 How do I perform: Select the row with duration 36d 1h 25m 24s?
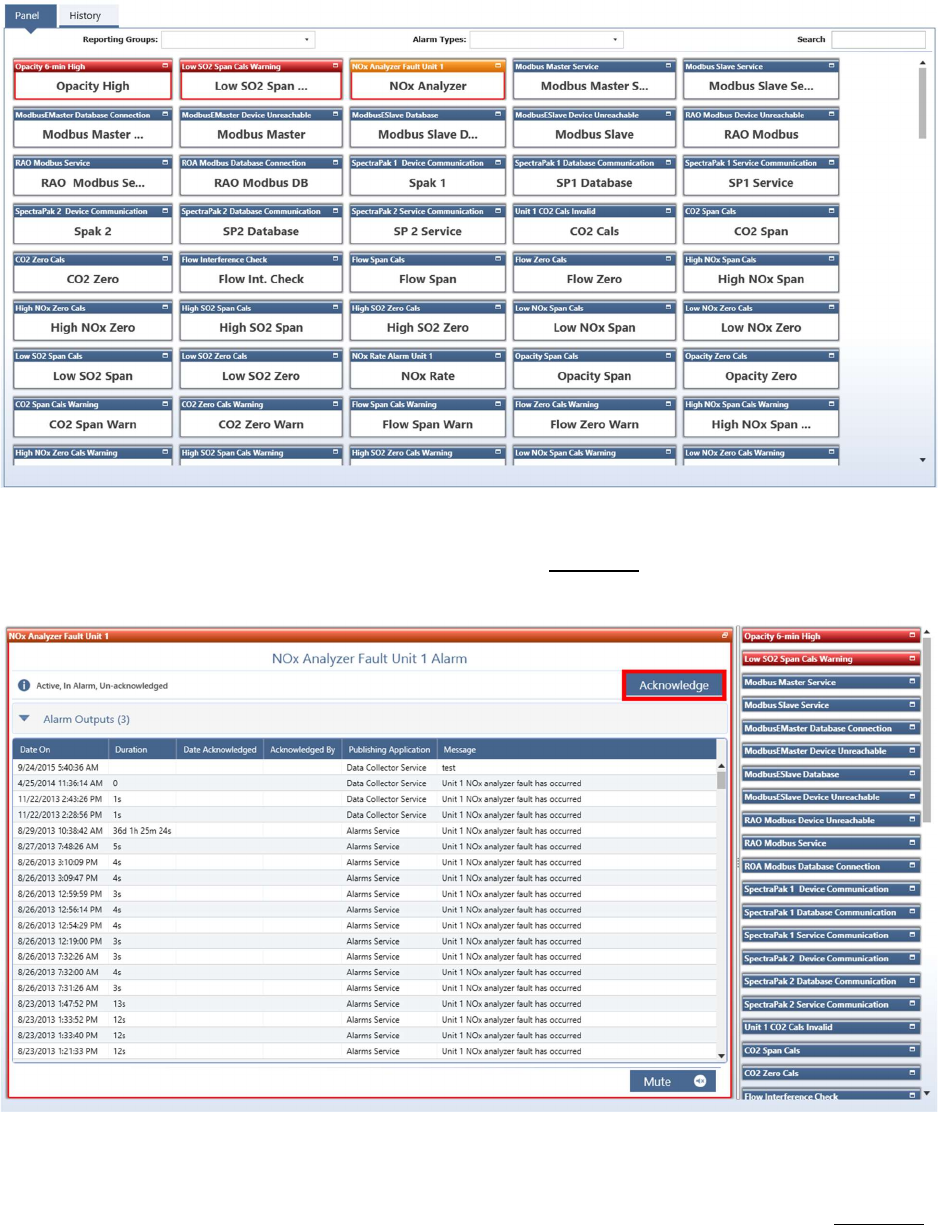(x=364, y=830)
